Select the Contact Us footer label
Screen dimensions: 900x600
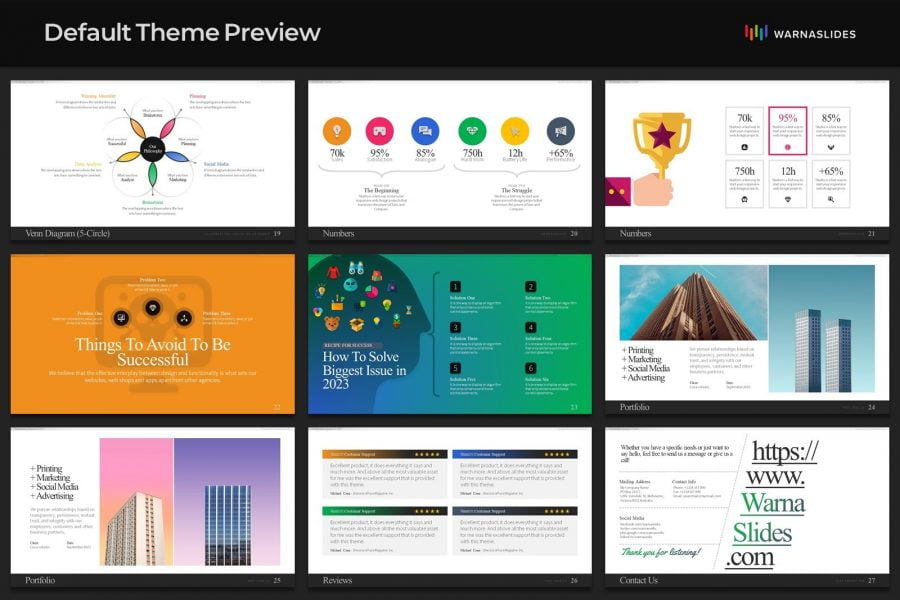[639, 579]
